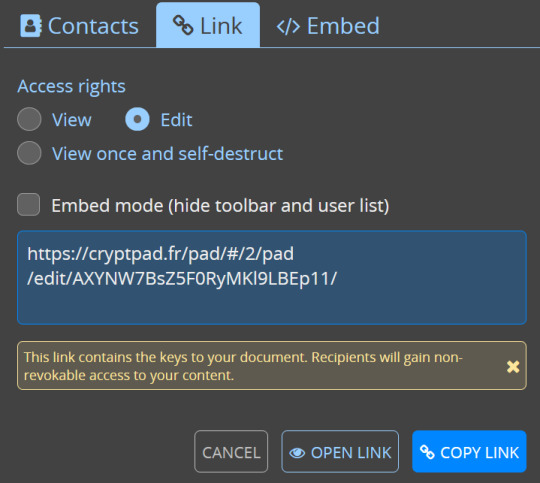This screenshot has height=483, width=540.
Task: Switch to the Contacts tab
Action: [80, 26]
